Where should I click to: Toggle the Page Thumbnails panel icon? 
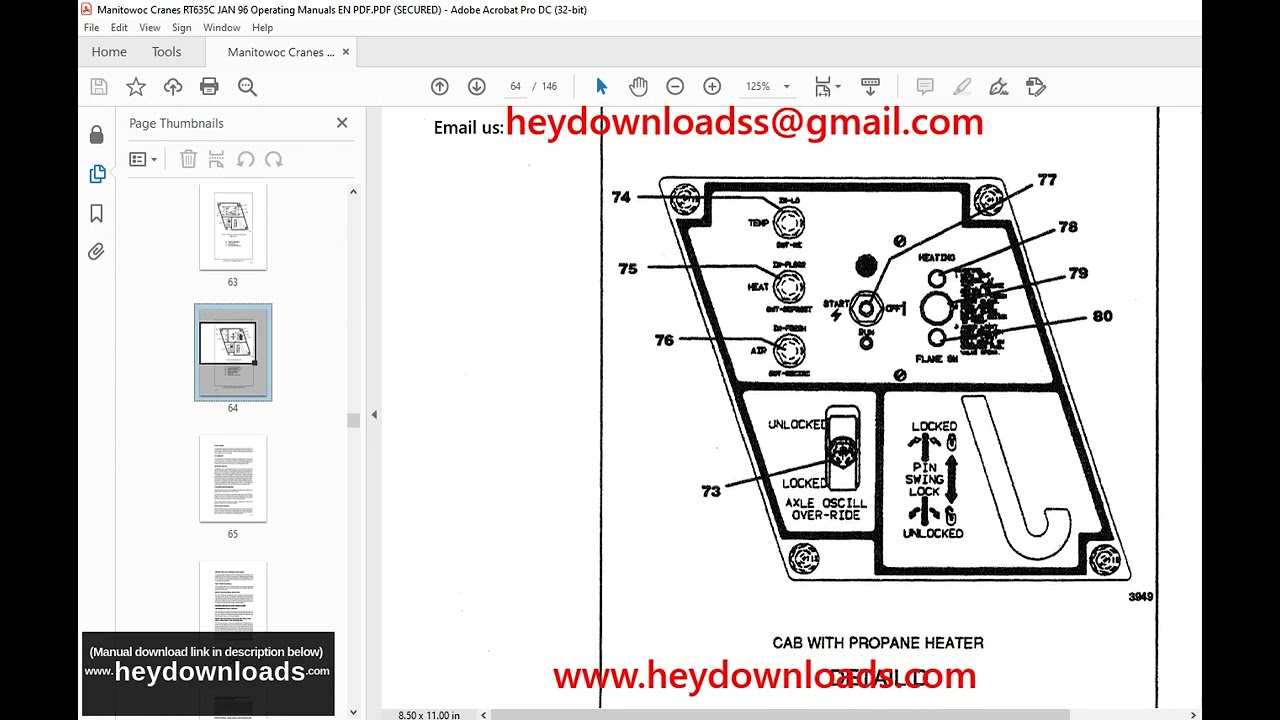[97, 174]
